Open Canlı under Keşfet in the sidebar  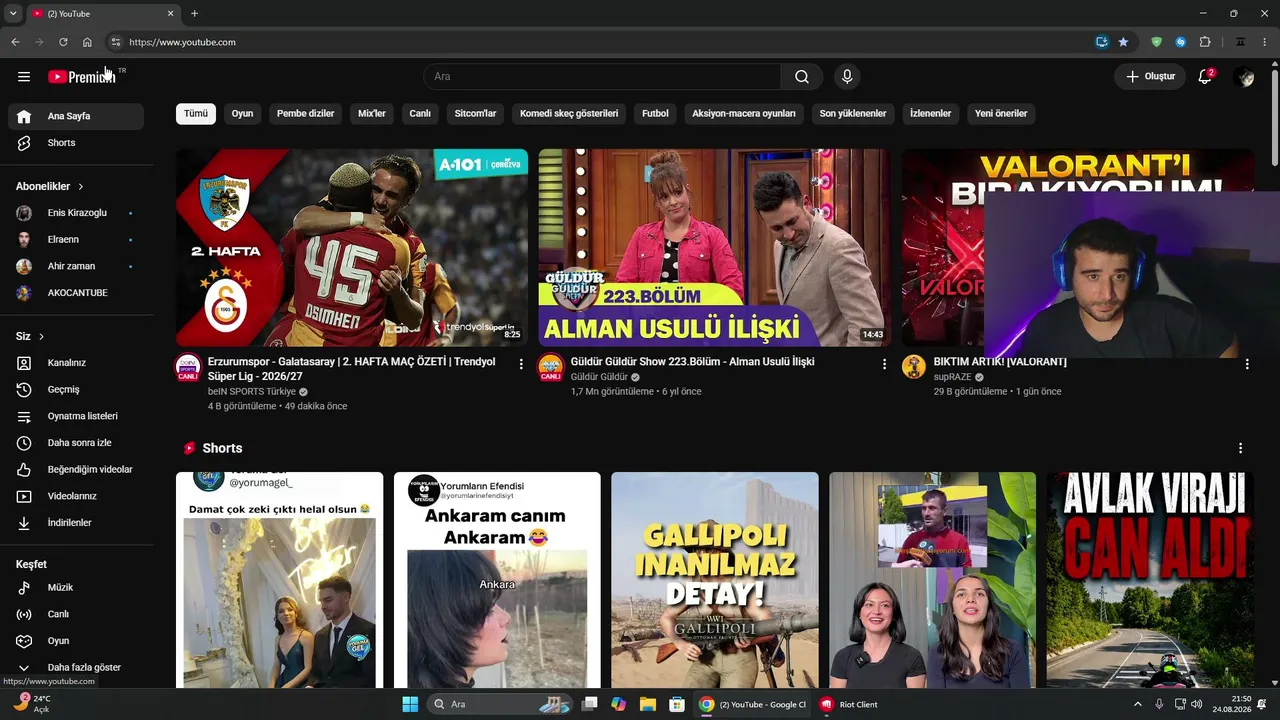click(x=76, y=614)
